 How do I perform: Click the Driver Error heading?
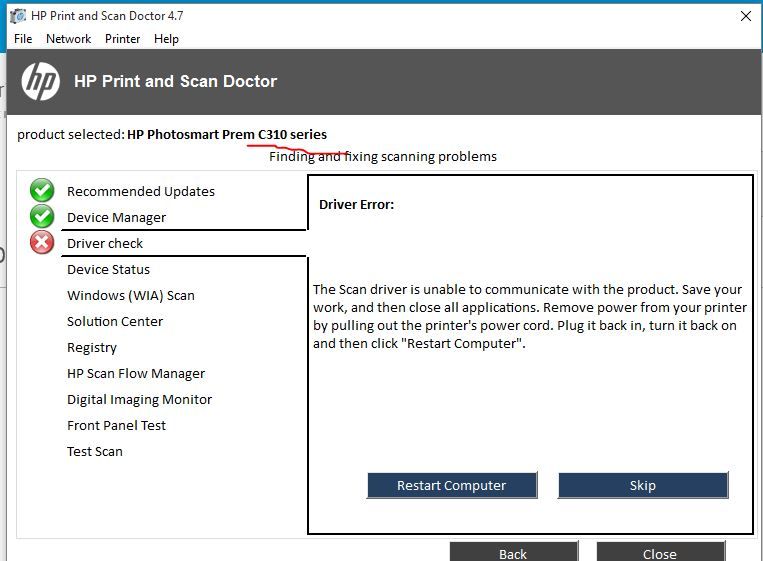click(x=356, y=204)
